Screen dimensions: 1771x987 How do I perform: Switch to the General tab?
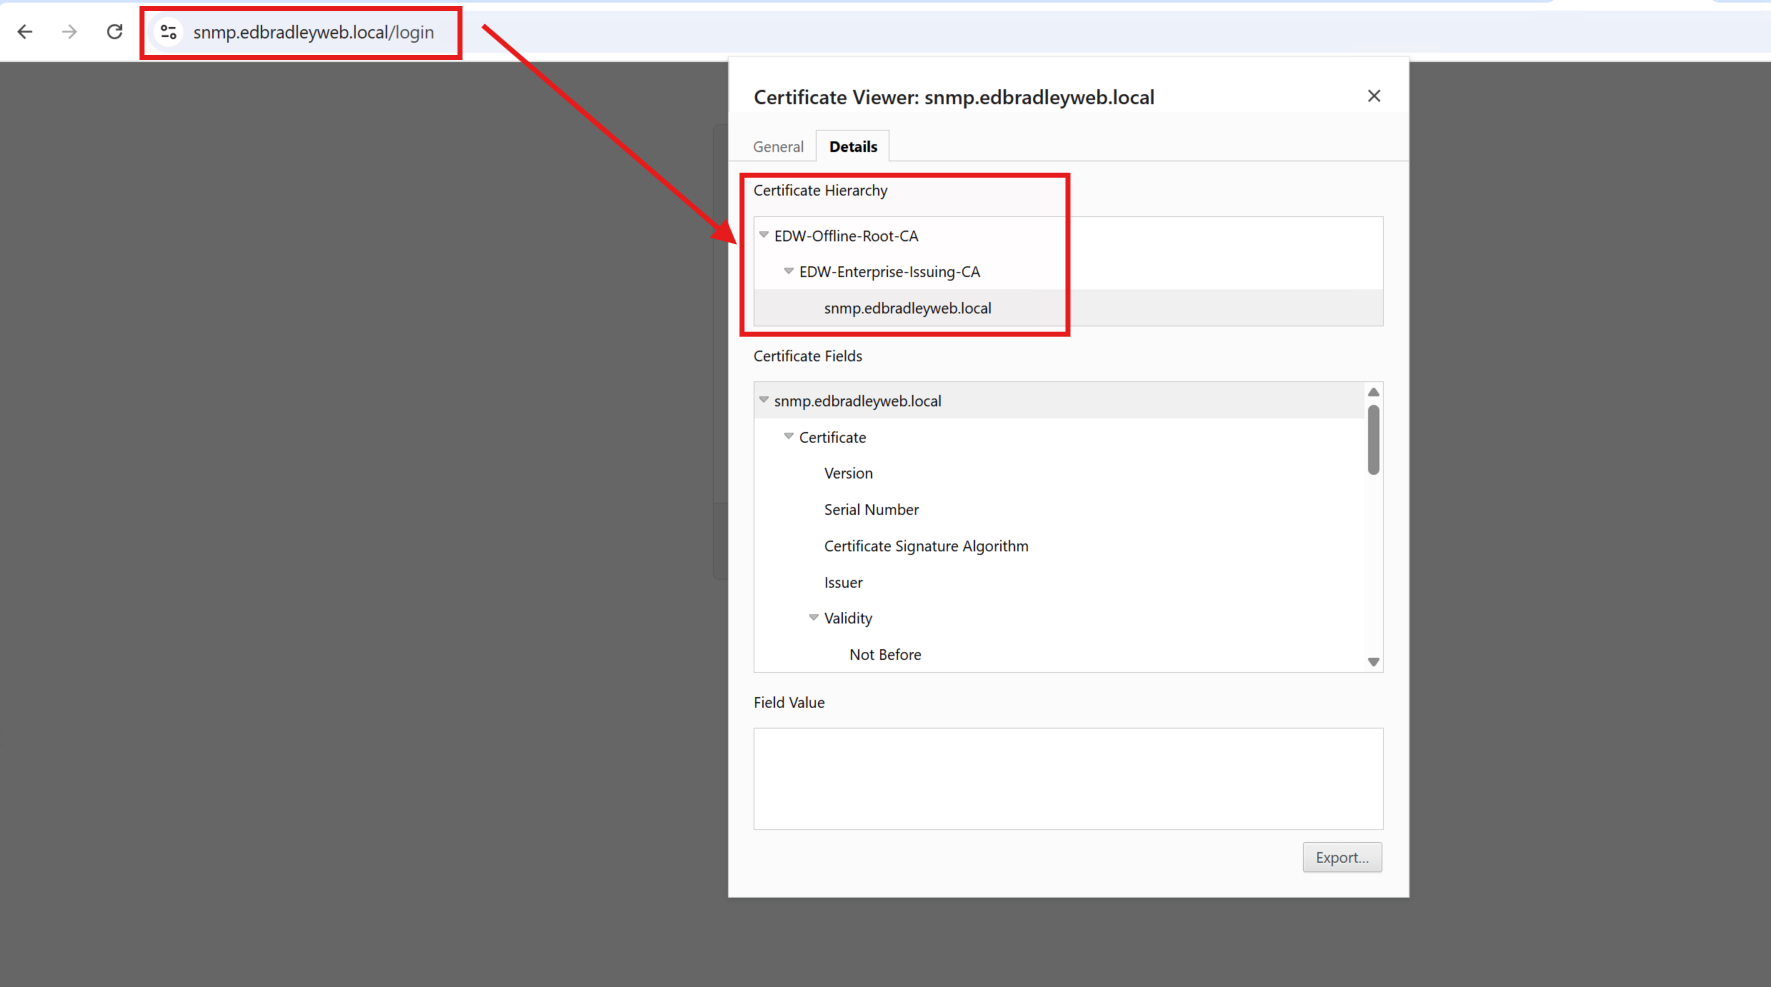778,147
